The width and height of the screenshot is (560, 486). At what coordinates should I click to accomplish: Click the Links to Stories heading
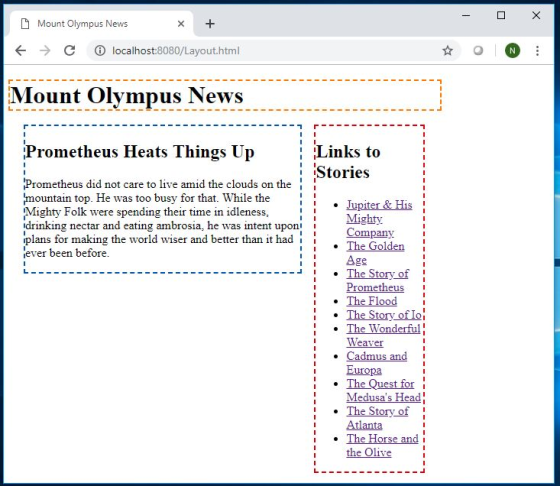pyautogui.click(x=348, y=162)
